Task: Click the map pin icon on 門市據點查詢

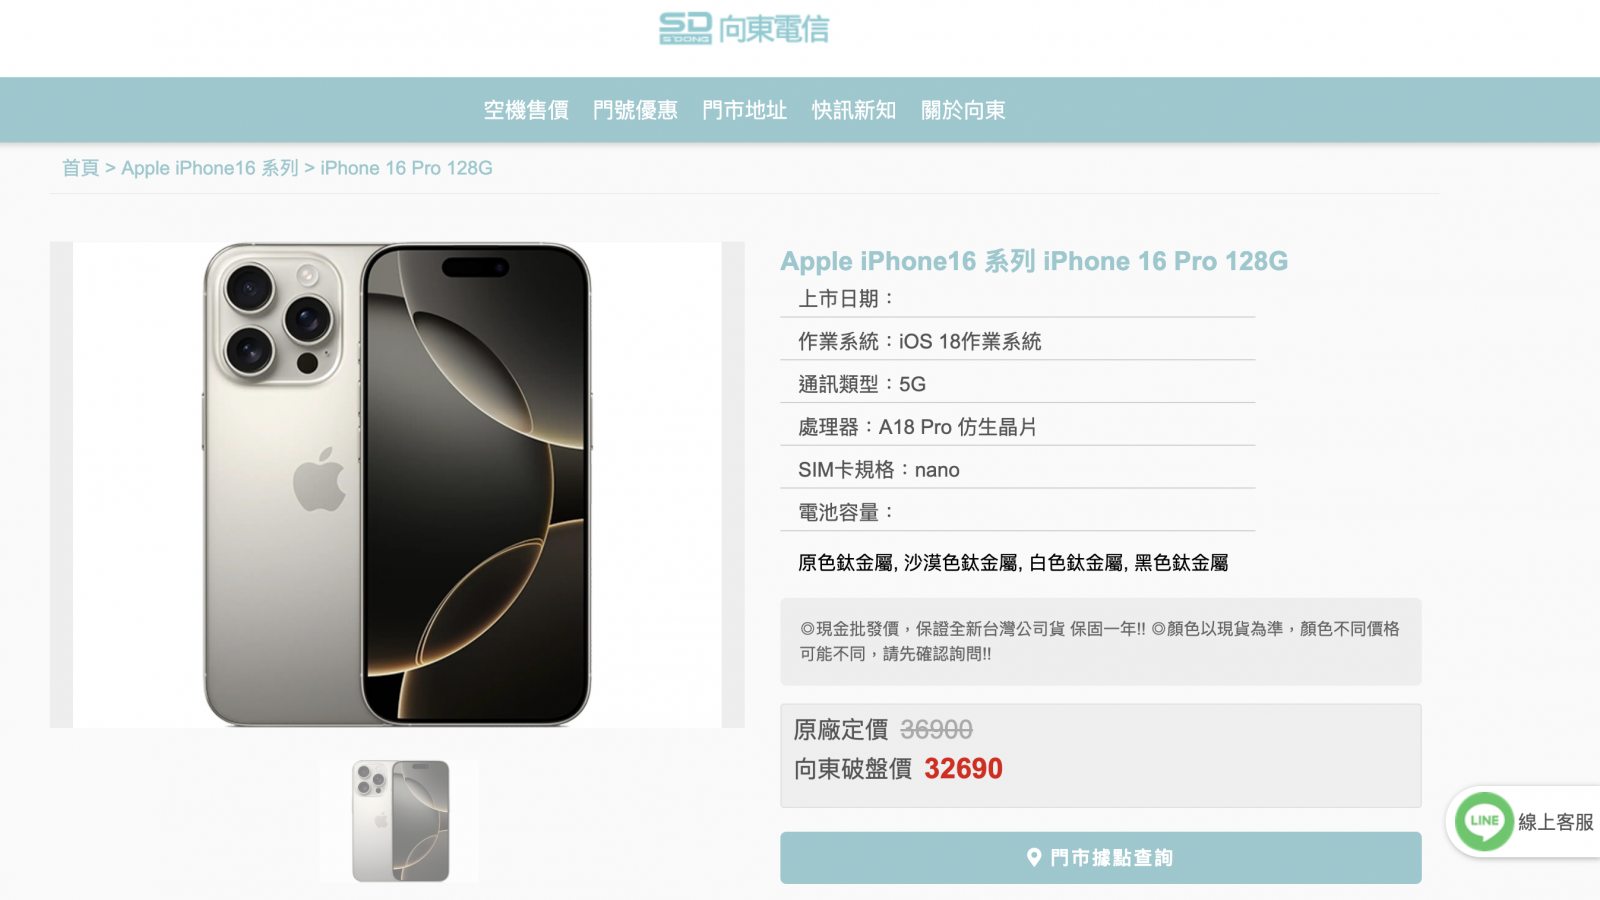Action: [1034, 857]
